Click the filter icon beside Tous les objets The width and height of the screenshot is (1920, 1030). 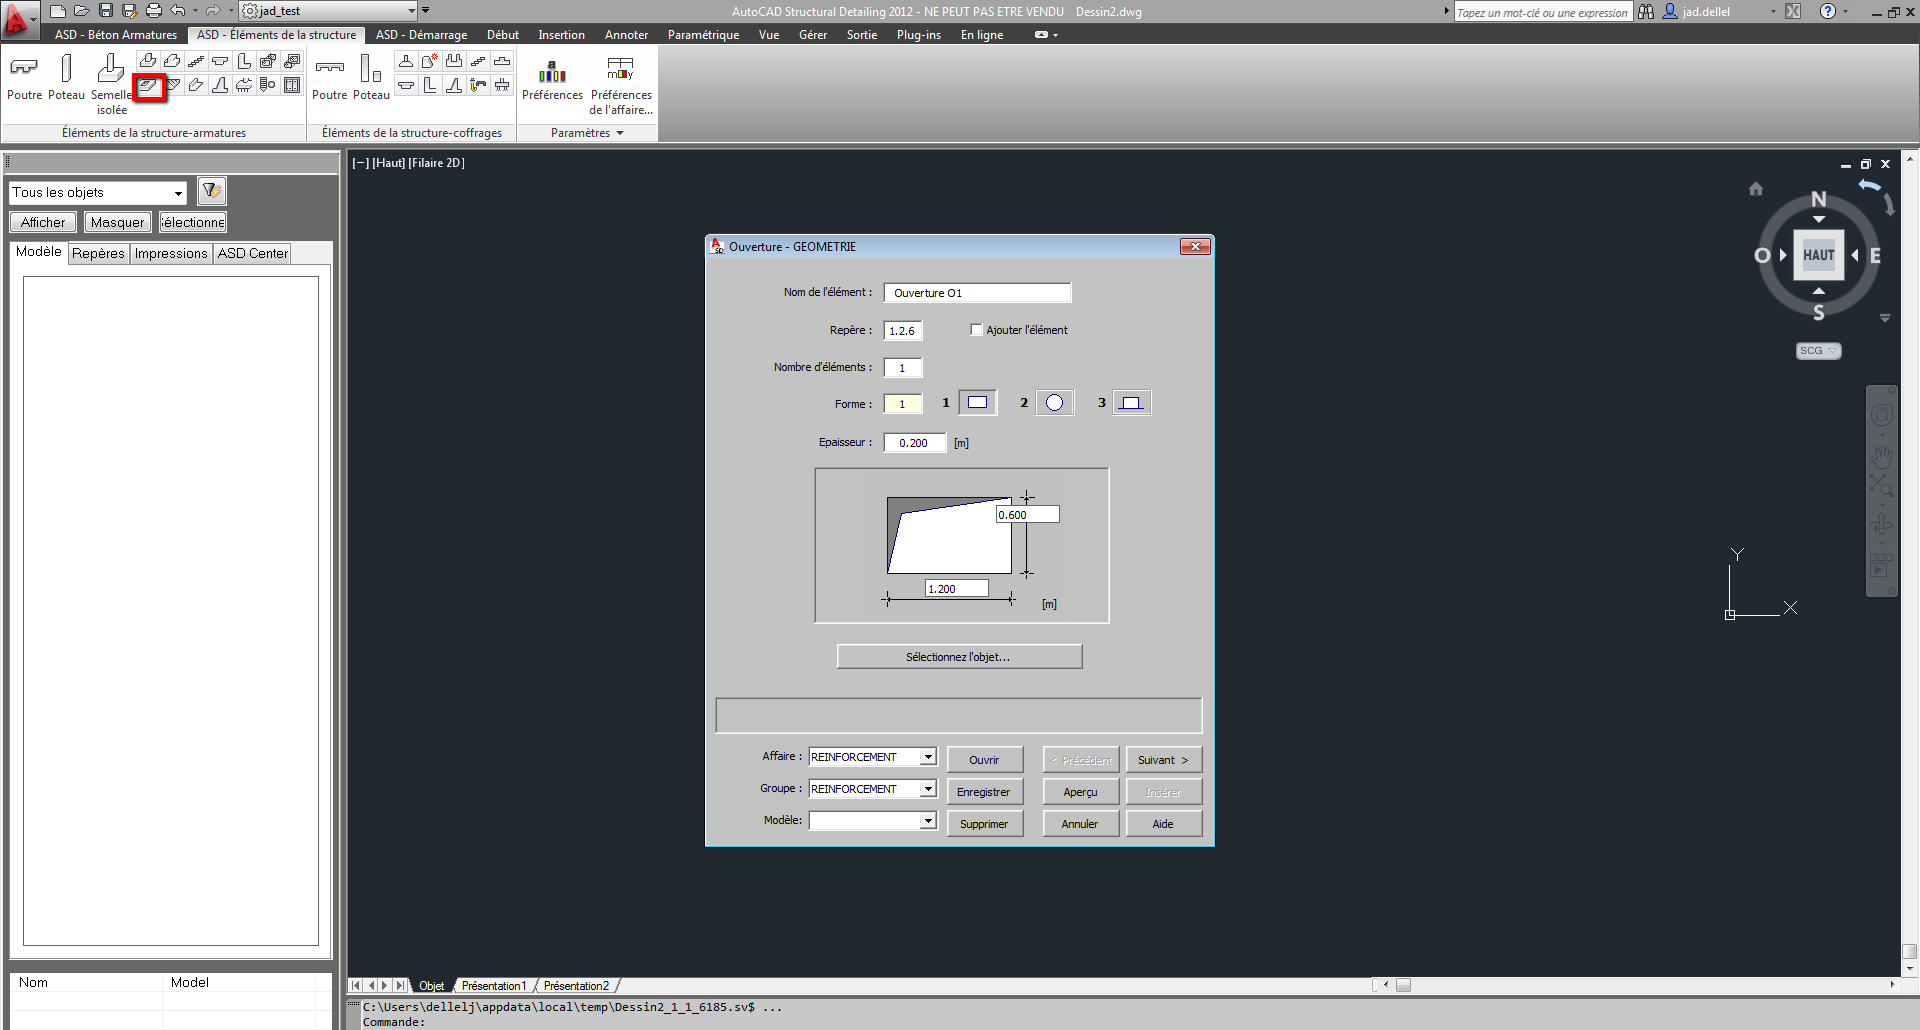click(211, 191)
